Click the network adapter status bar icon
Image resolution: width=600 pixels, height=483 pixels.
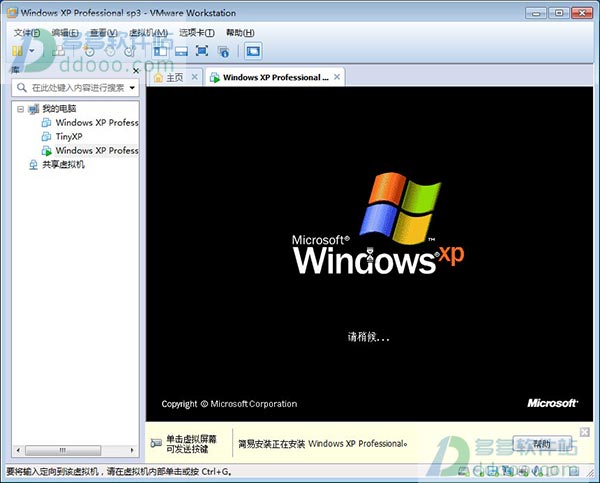[508, 472]
